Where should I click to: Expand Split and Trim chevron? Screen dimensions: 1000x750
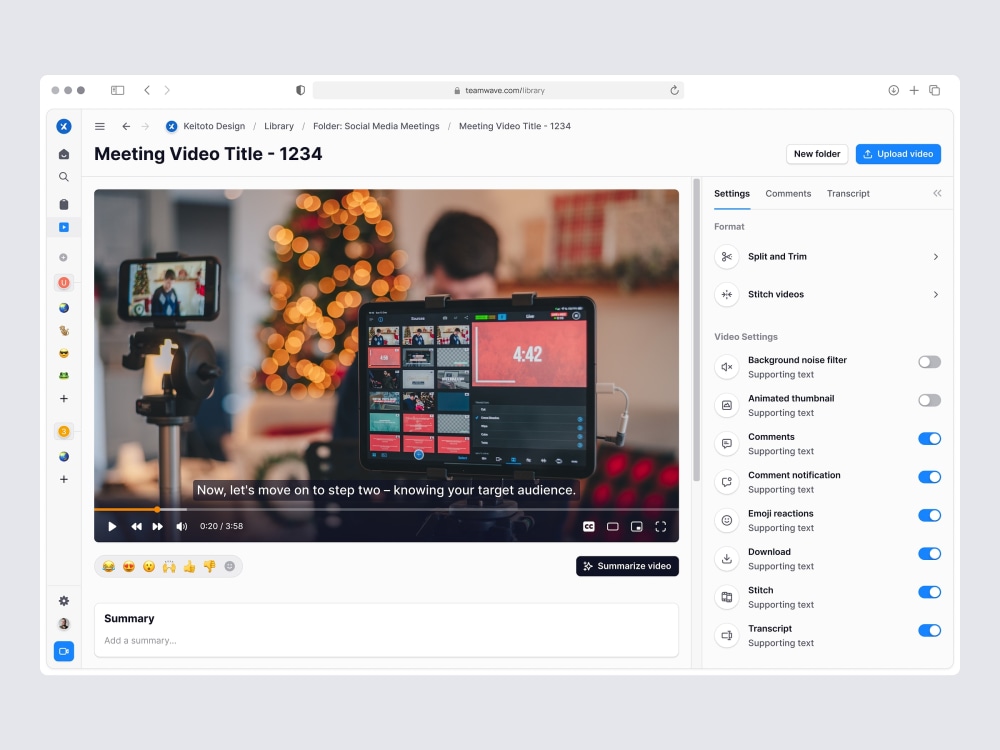click(936, 256)
